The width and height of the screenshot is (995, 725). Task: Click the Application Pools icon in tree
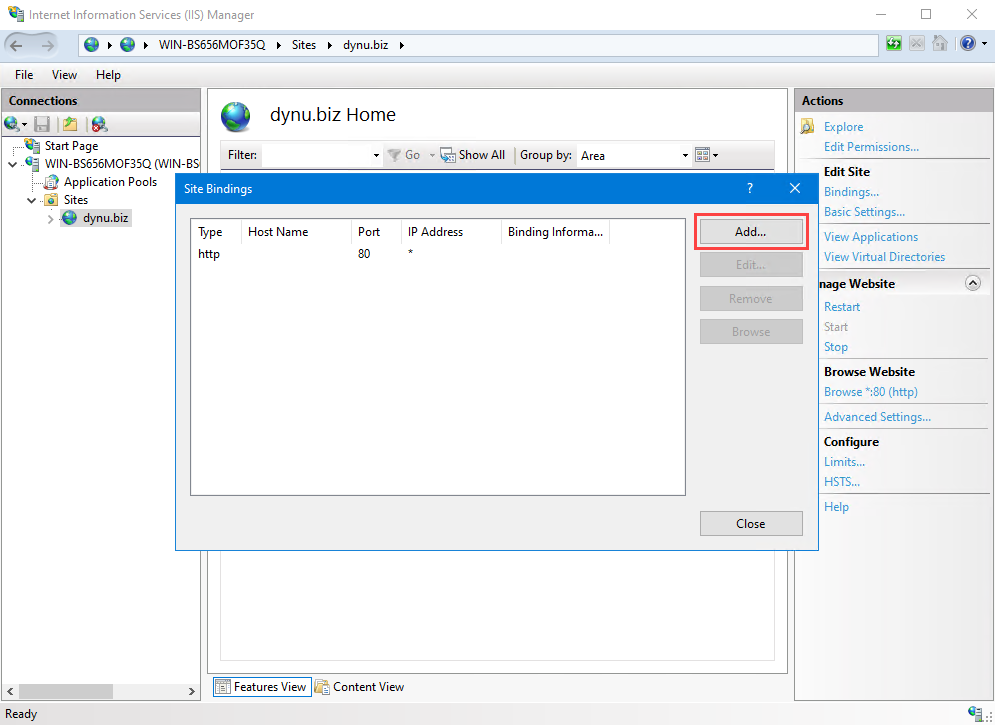pos(51,182)
